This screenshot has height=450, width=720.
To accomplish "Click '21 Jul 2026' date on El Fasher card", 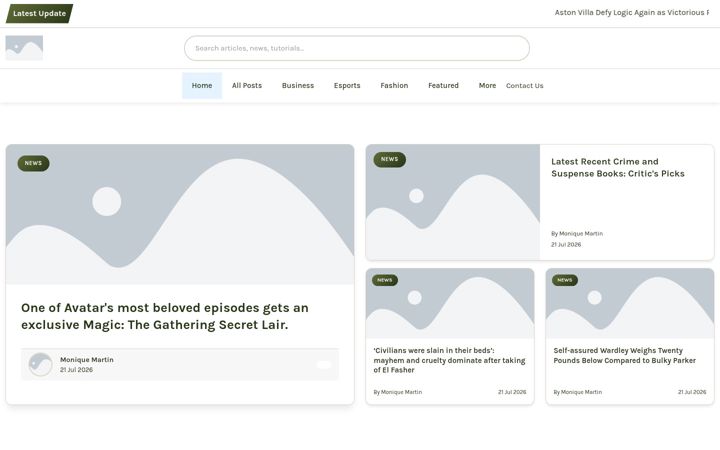I will (x=512, y=392).
